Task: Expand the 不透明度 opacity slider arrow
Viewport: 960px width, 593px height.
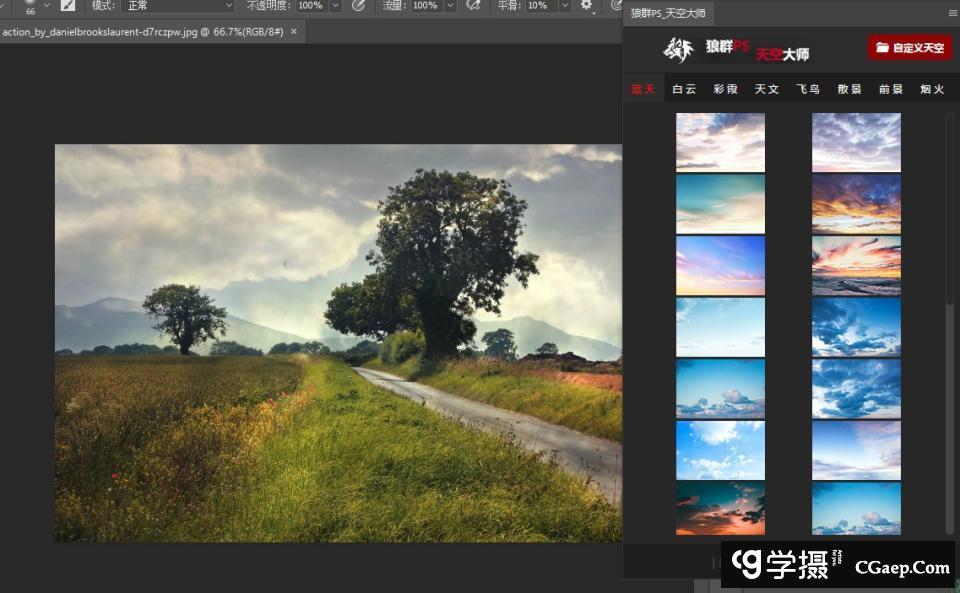Action: [335, 6]
